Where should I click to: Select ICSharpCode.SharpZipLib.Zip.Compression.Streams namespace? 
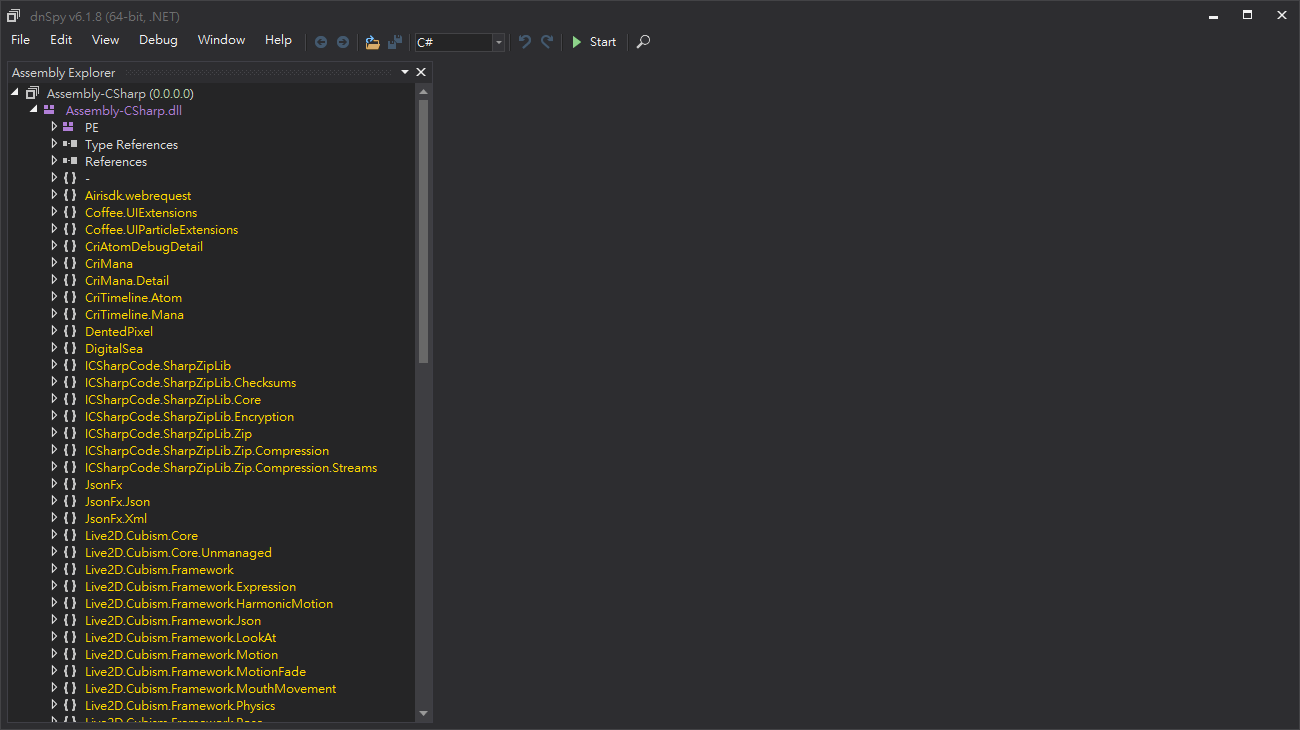point(231,467)
